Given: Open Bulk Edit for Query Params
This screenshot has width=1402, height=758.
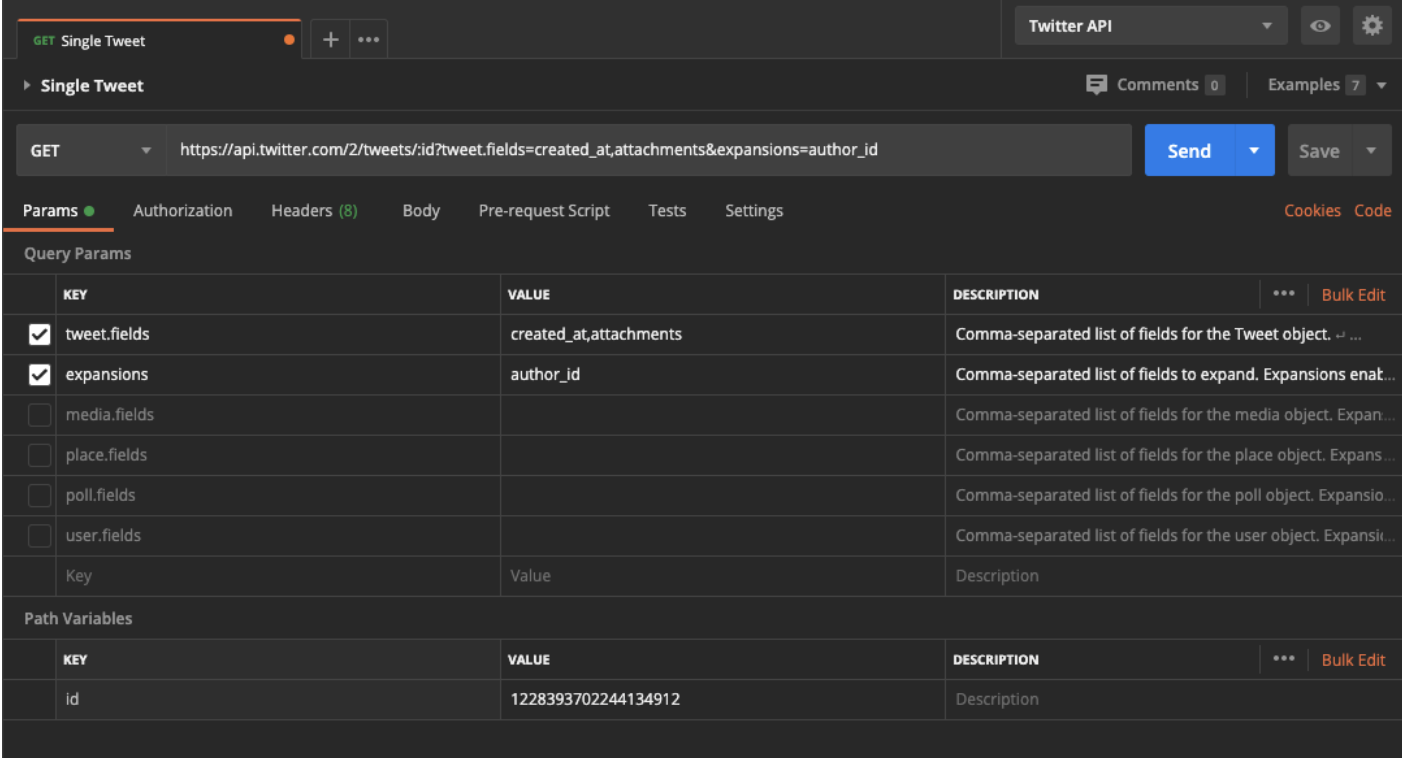Looking at the screenshot, I should [1353, 293].
